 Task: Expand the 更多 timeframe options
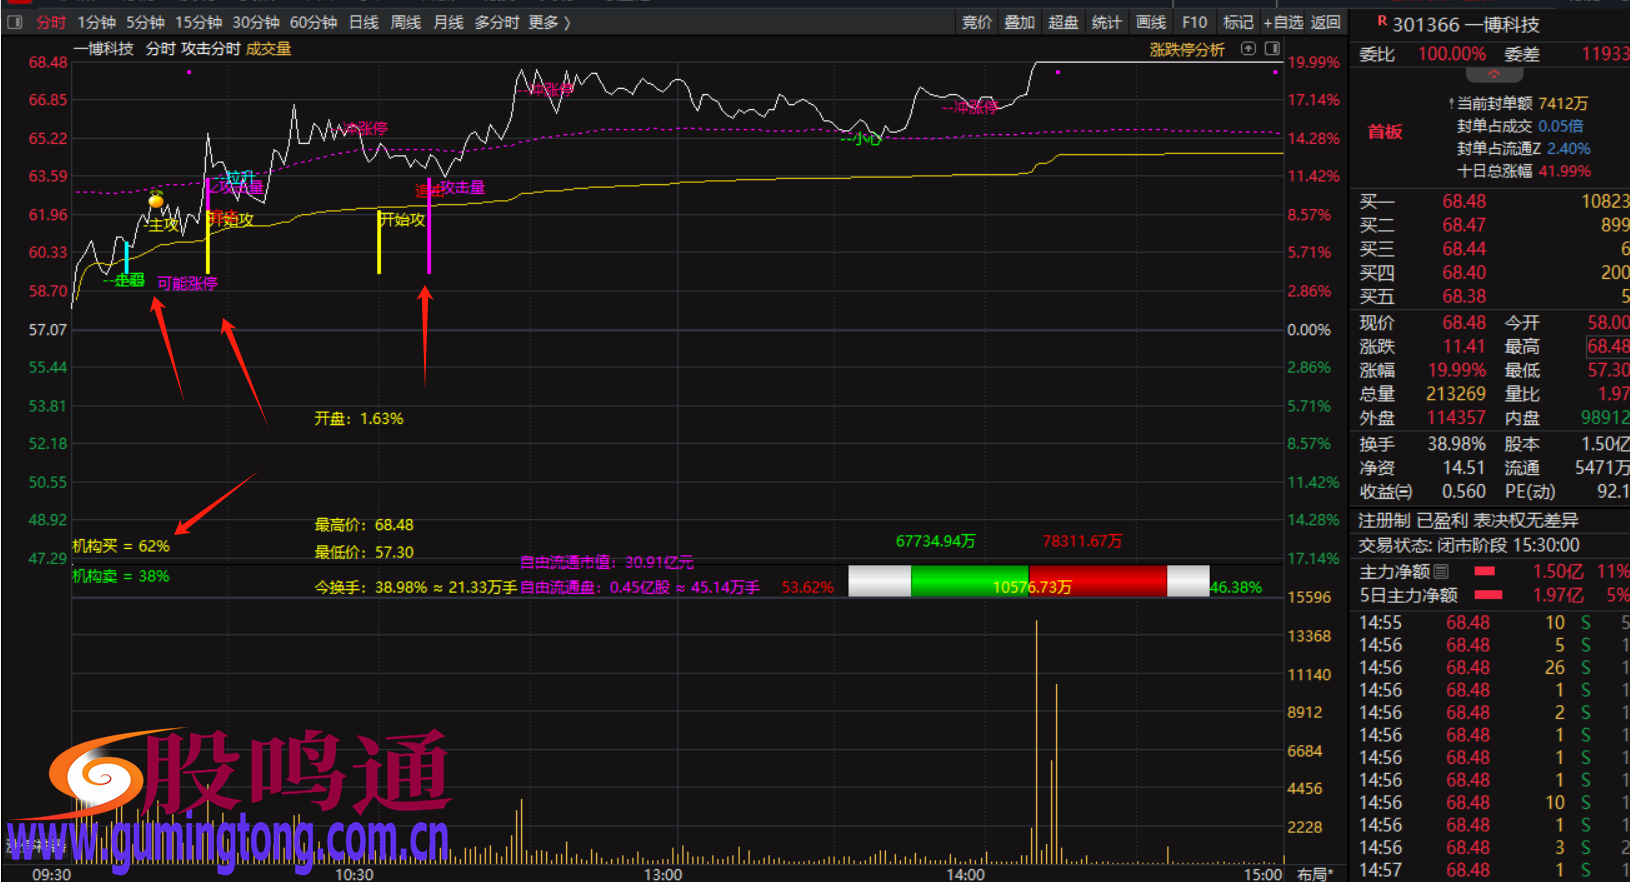click(549, 22)
